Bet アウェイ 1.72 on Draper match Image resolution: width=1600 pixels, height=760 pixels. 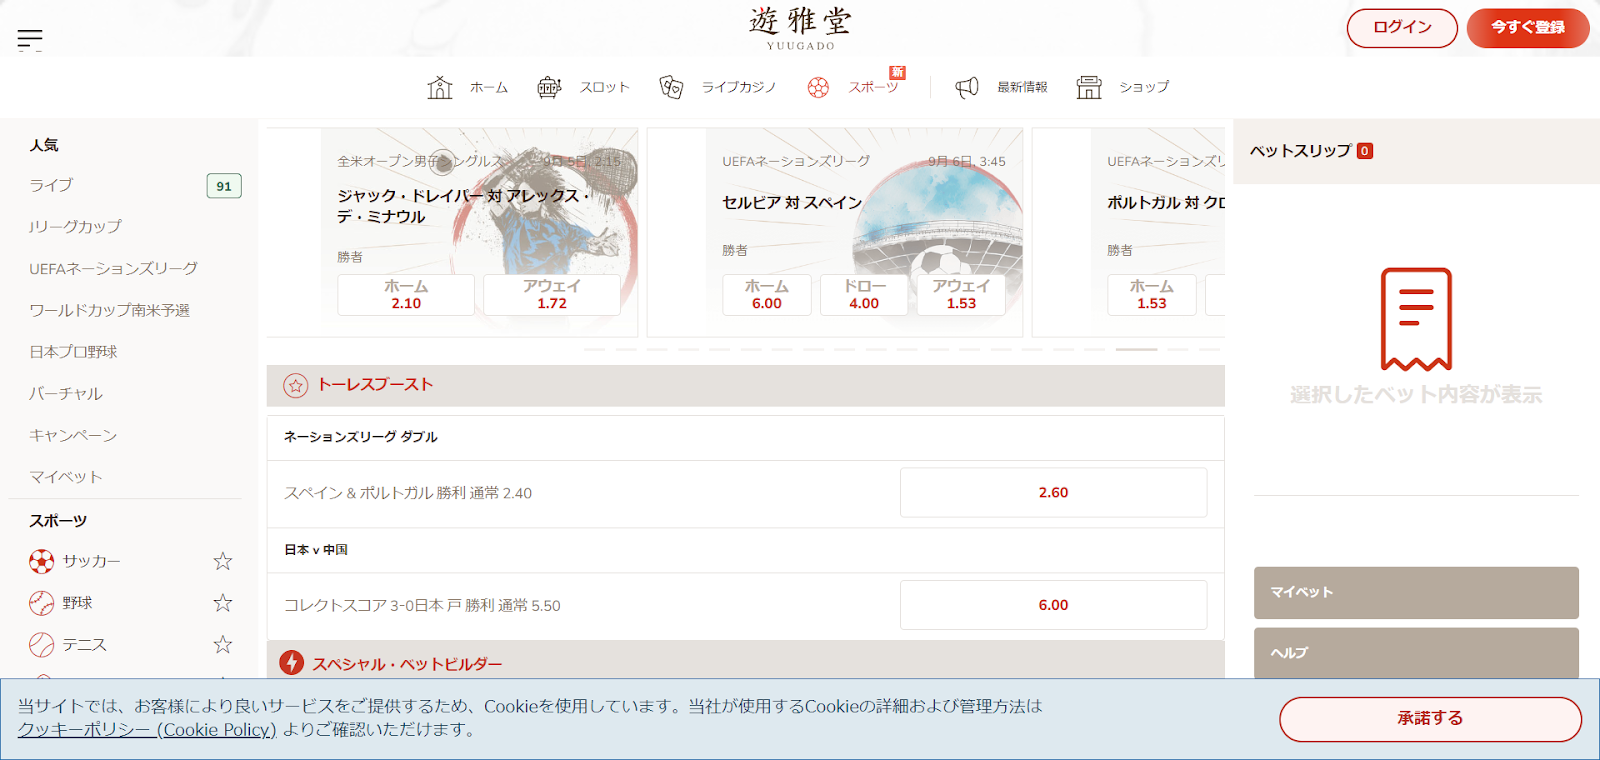[x=552, y=295]
